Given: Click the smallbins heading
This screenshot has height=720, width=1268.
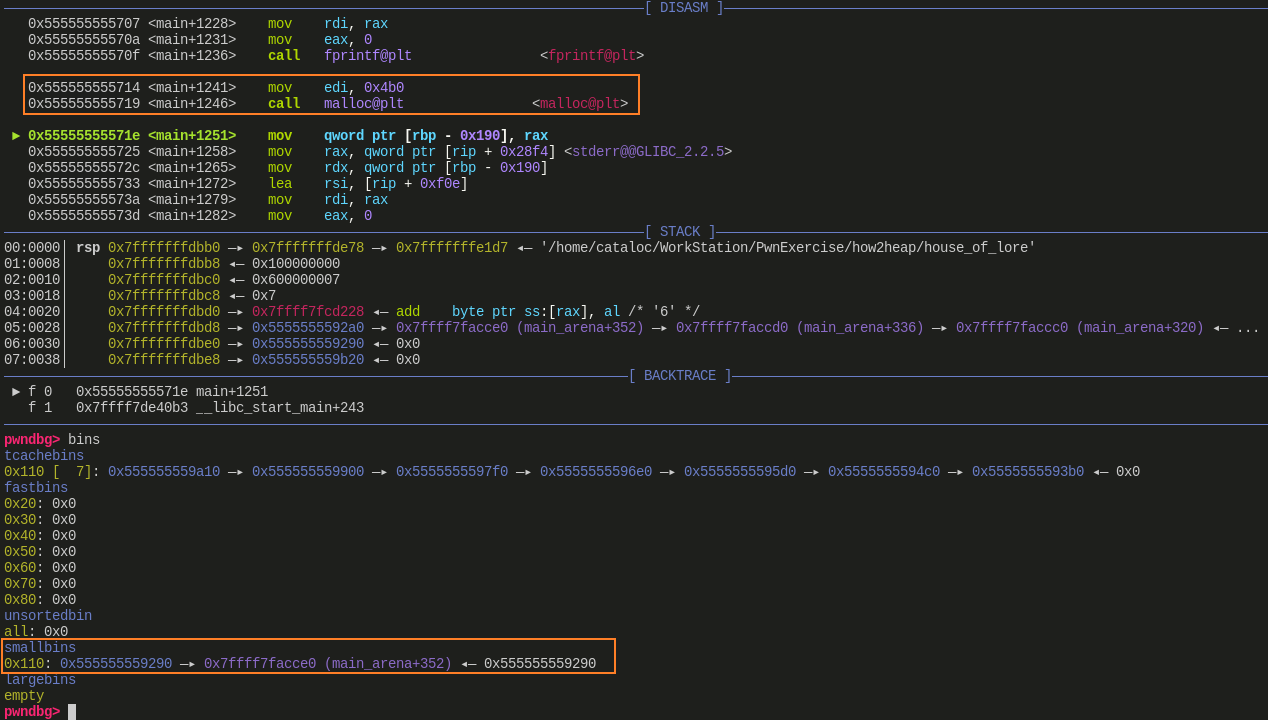Looking at the screenshot, I should pyautogui.click(x=40, y=648).
